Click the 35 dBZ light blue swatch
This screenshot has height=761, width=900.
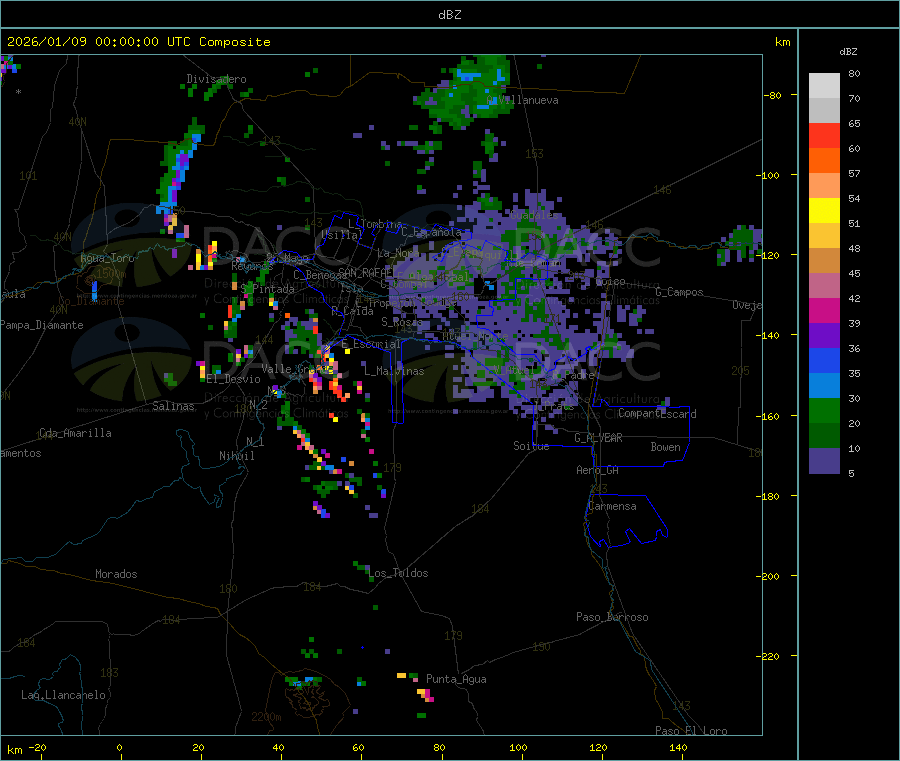point(824,386)
